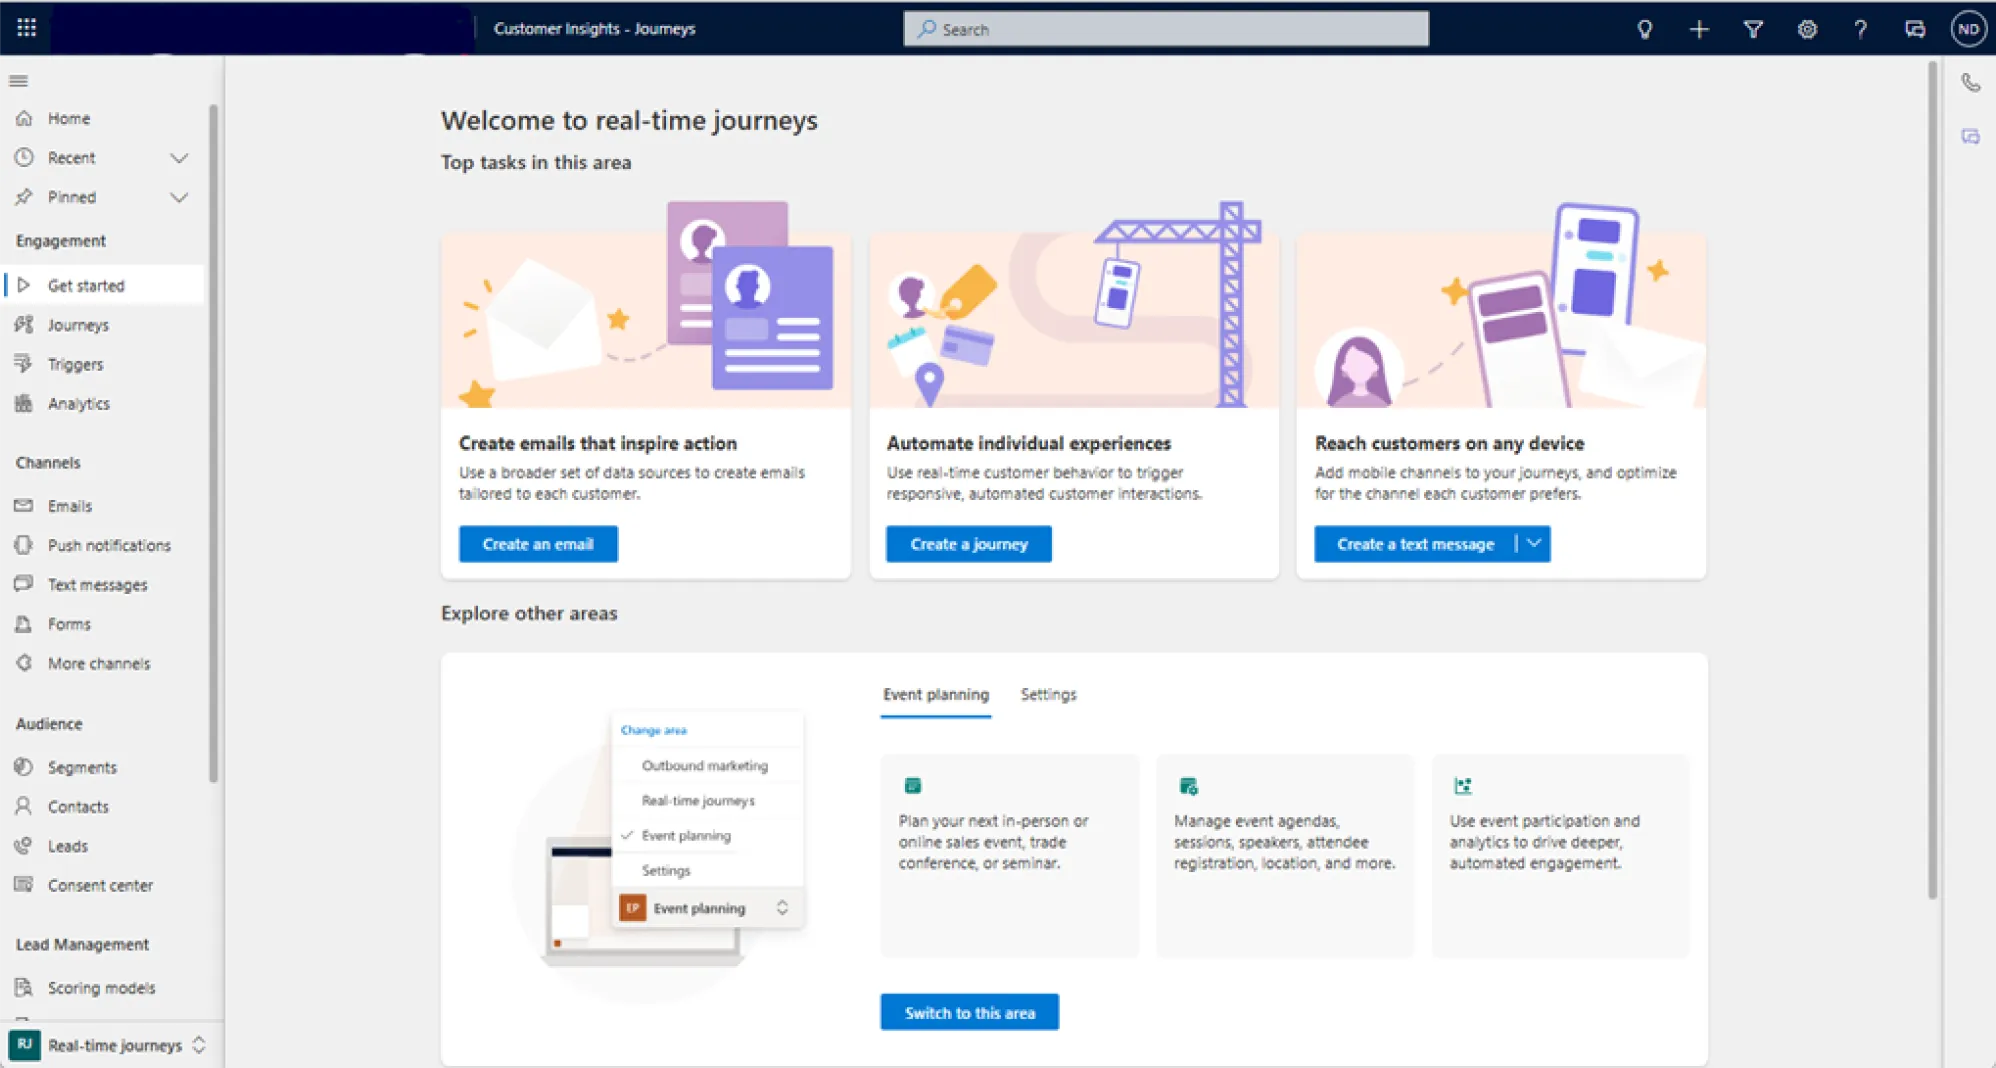The image size is (1996, 1068).
Task: Click the manage event agendas icon
Action: click(x=1188, y=786)
